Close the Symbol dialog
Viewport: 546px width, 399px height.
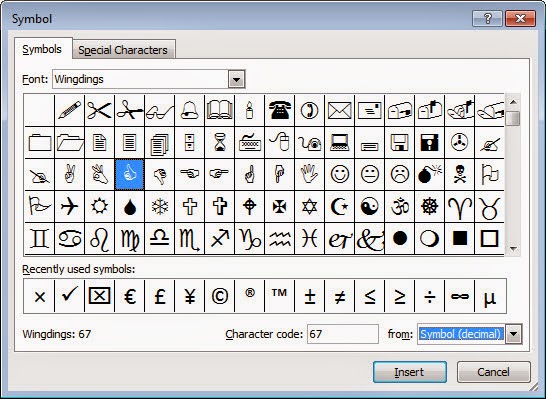tap(520, 18)
